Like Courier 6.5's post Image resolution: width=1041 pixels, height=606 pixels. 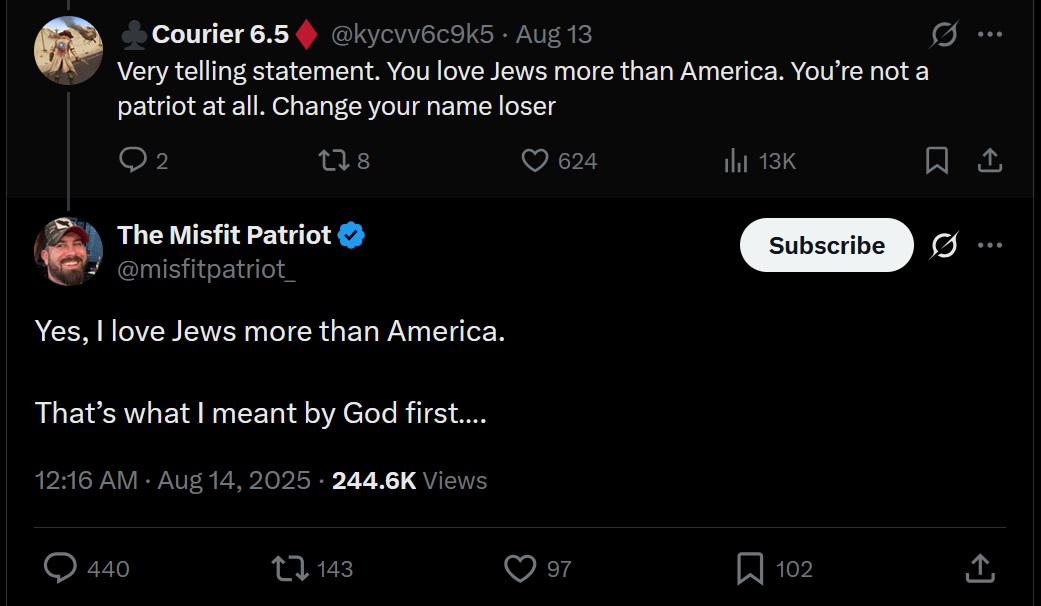click(536, 160)
